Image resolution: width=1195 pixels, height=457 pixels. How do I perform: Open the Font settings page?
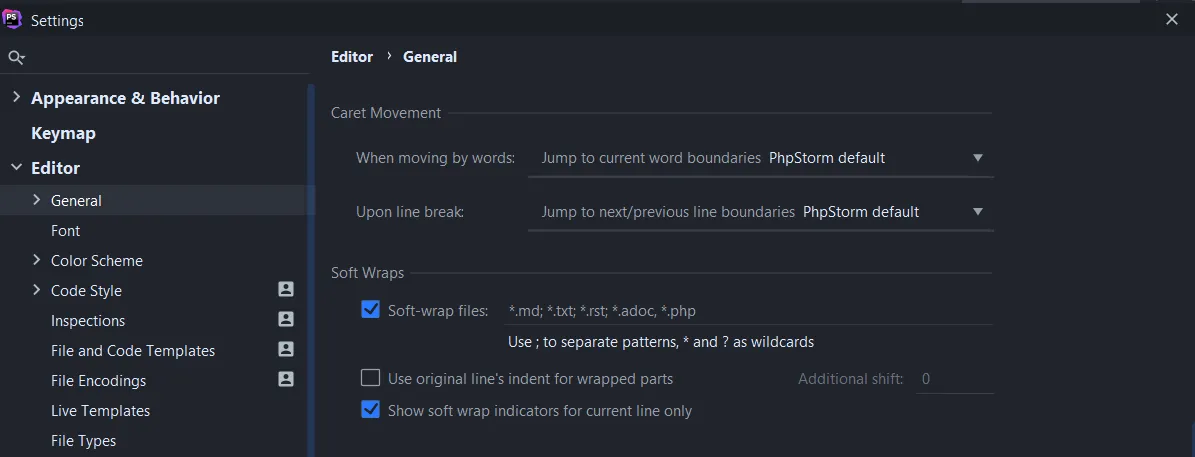pos(66,231)
